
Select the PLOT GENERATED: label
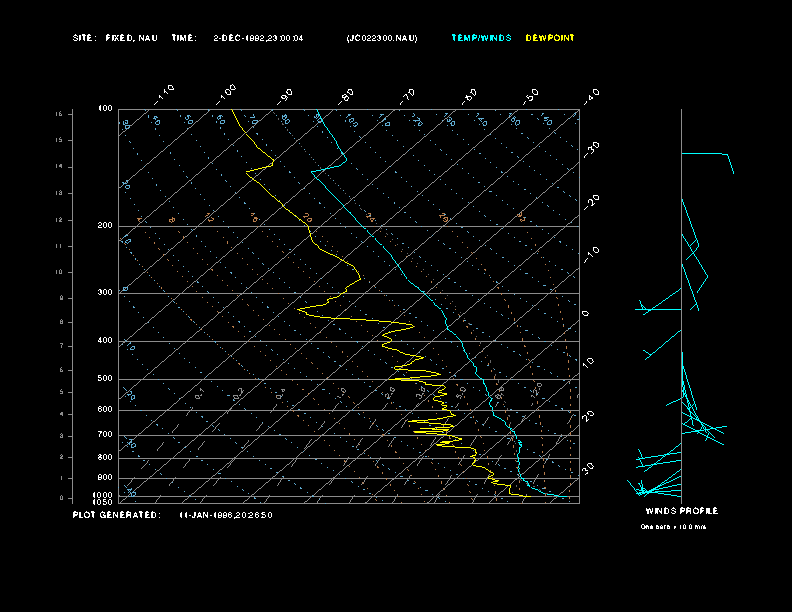117,515
